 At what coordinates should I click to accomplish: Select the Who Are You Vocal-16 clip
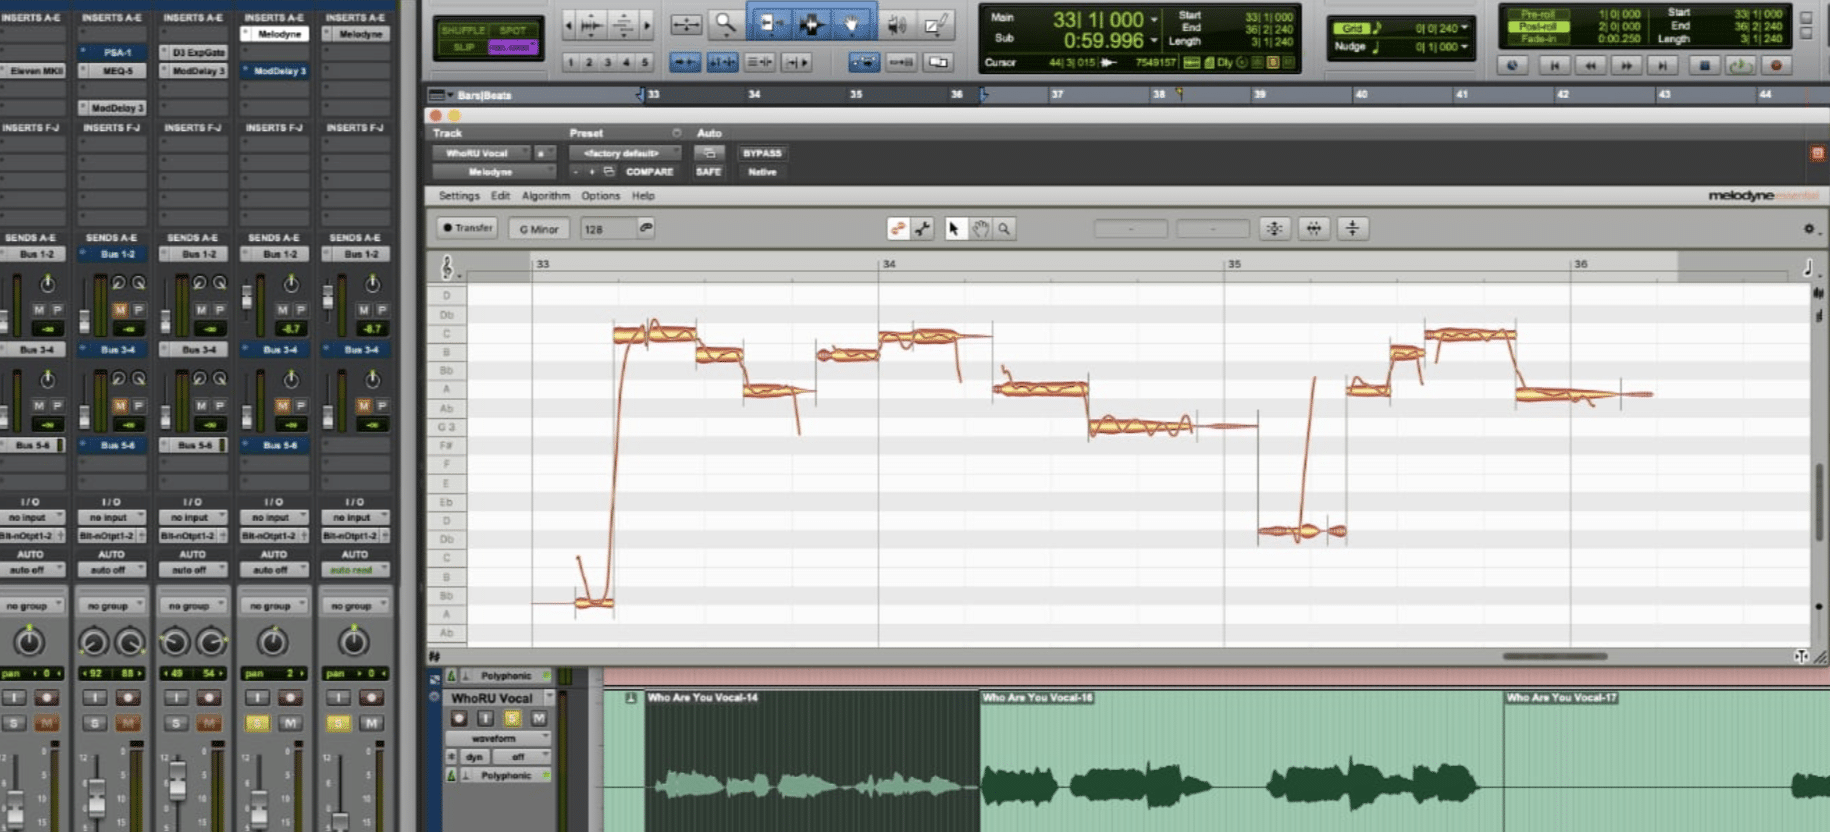coord(1241,760)
